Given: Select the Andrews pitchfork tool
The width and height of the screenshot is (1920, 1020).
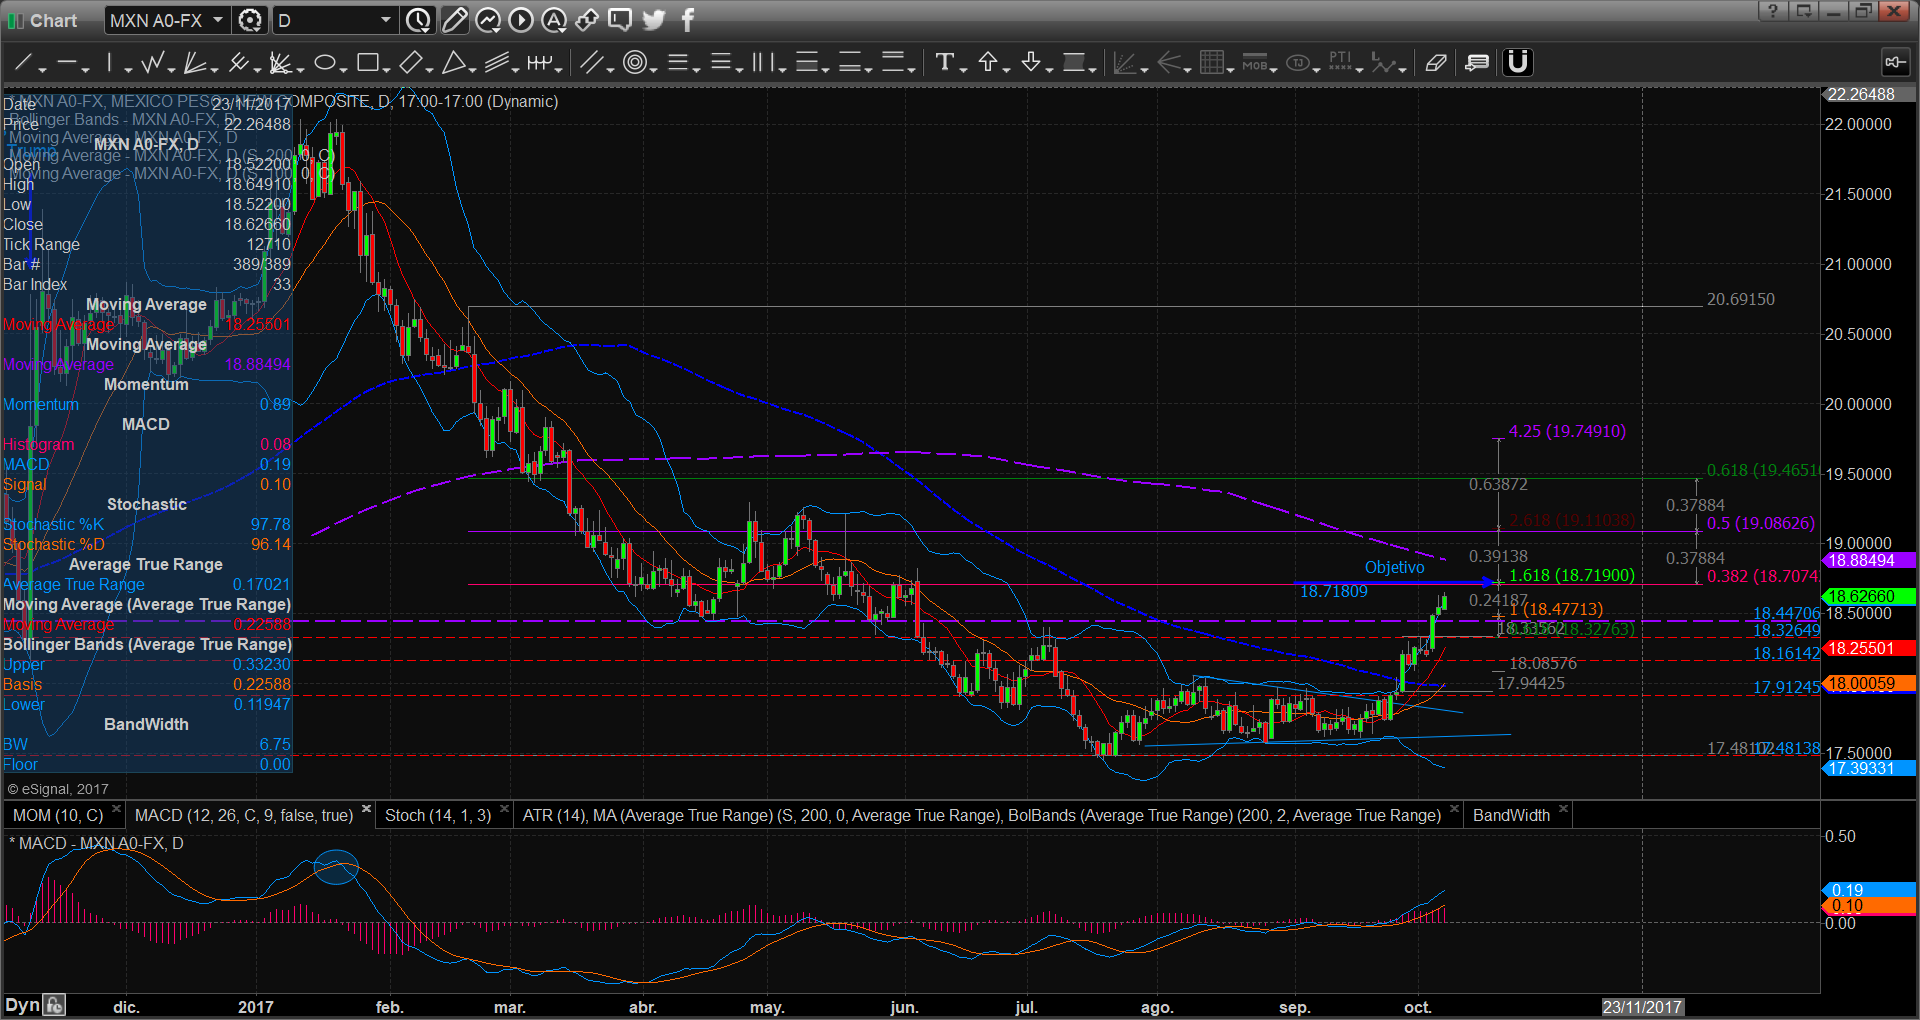Looking at the screenshot, I should click(x=238, y=63).
